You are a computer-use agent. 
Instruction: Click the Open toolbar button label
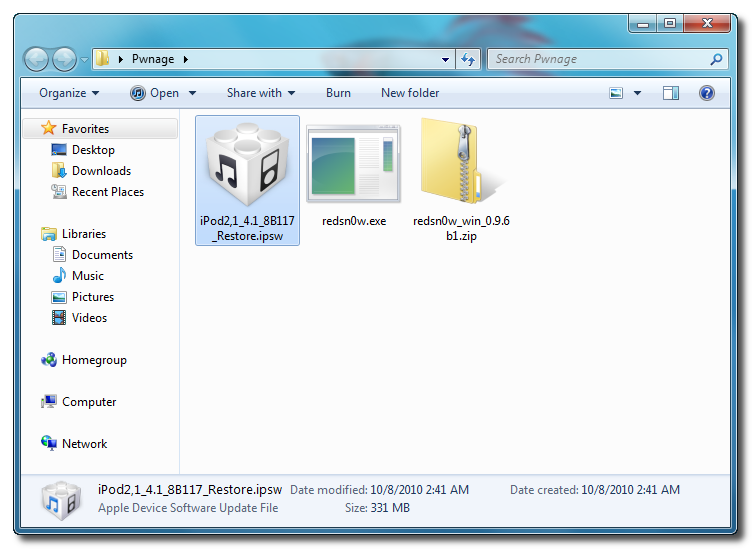pos(164,93)
